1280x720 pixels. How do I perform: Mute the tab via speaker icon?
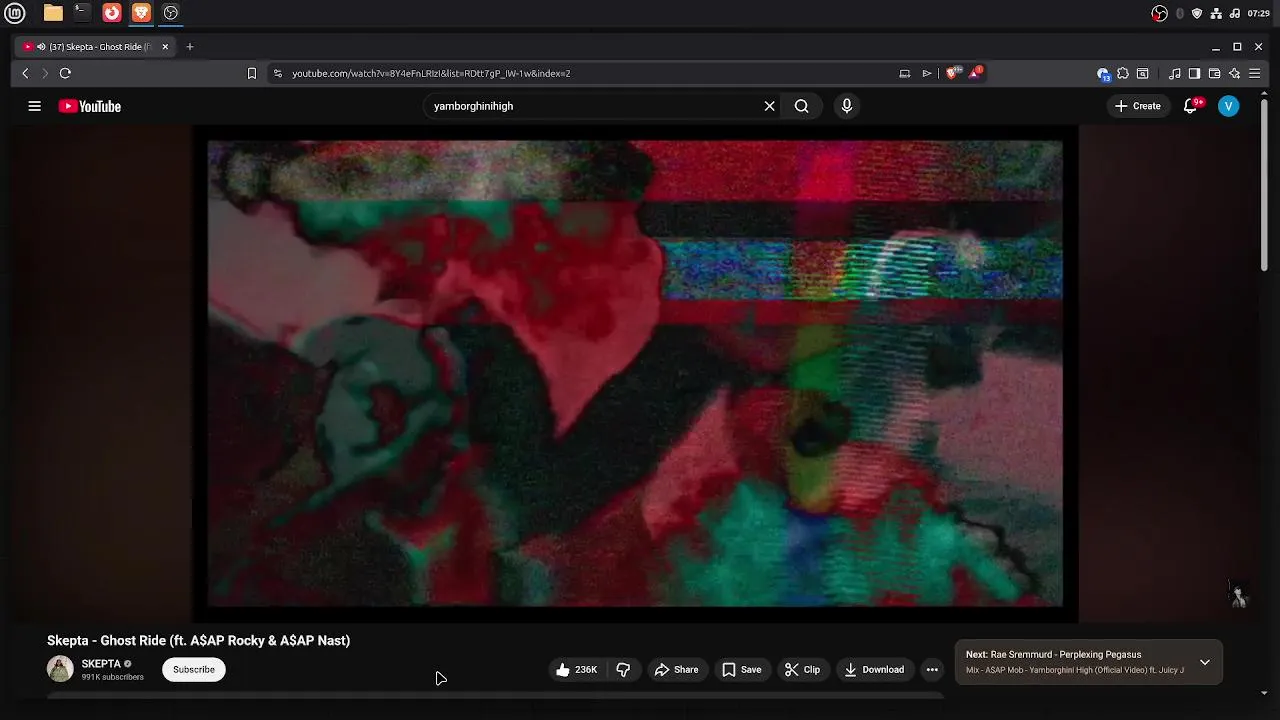[x=41, y=47]
